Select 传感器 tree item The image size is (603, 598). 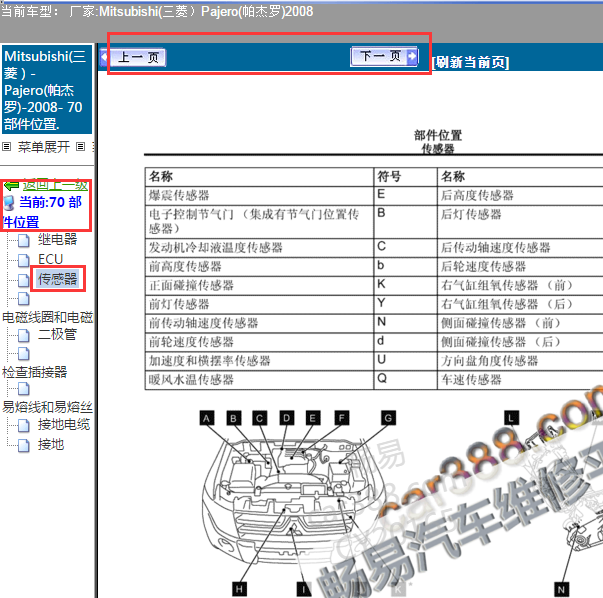[58, 279]
